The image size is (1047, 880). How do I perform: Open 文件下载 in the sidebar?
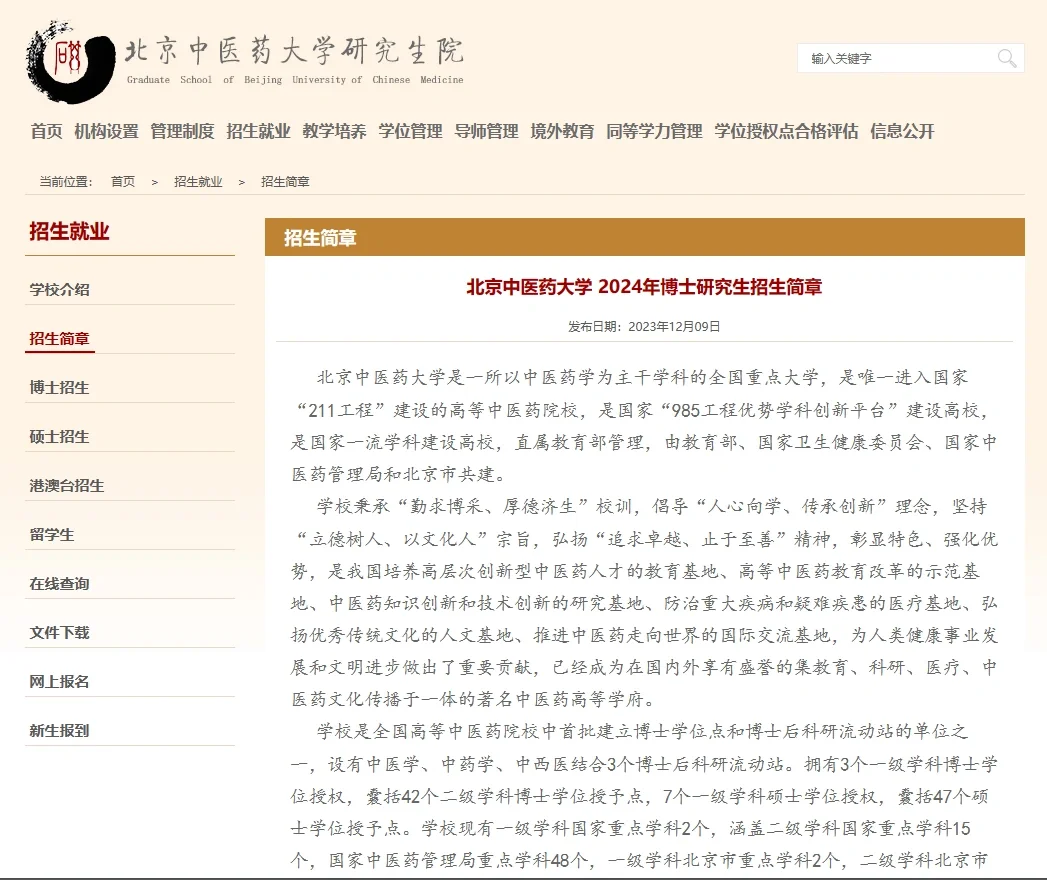point(59,633)
